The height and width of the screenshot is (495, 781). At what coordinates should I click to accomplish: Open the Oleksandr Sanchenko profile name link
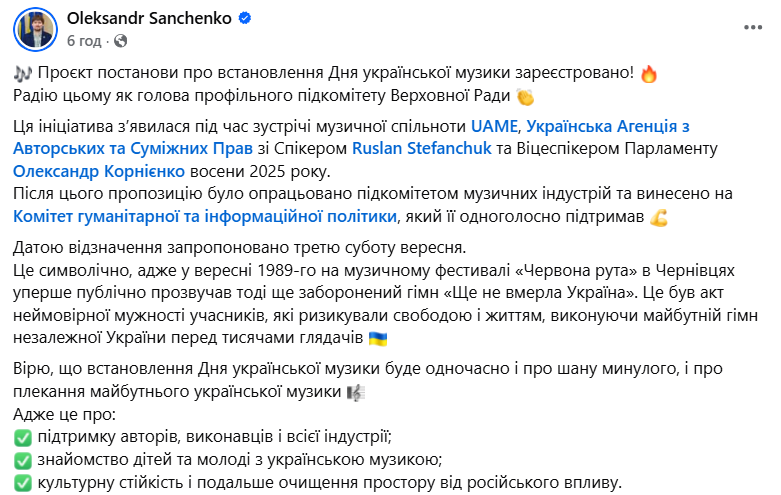143,19
